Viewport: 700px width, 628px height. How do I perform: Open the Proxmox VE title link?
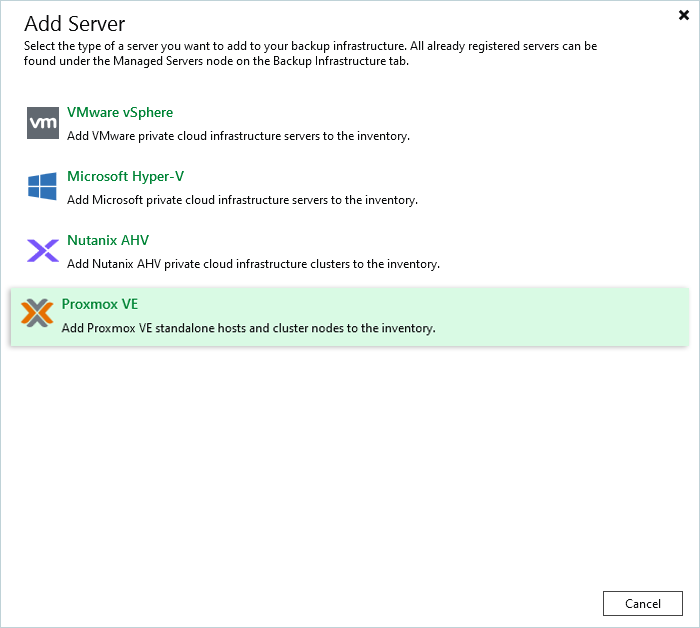click(99, 304)
